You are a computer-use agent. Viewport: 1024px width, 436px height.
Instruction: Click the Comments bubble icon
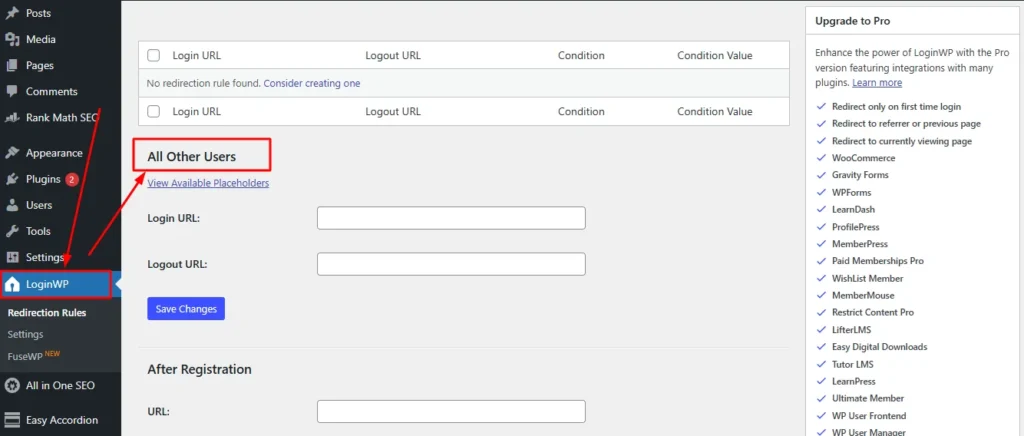pyautogui.click(x=12, y=91)
